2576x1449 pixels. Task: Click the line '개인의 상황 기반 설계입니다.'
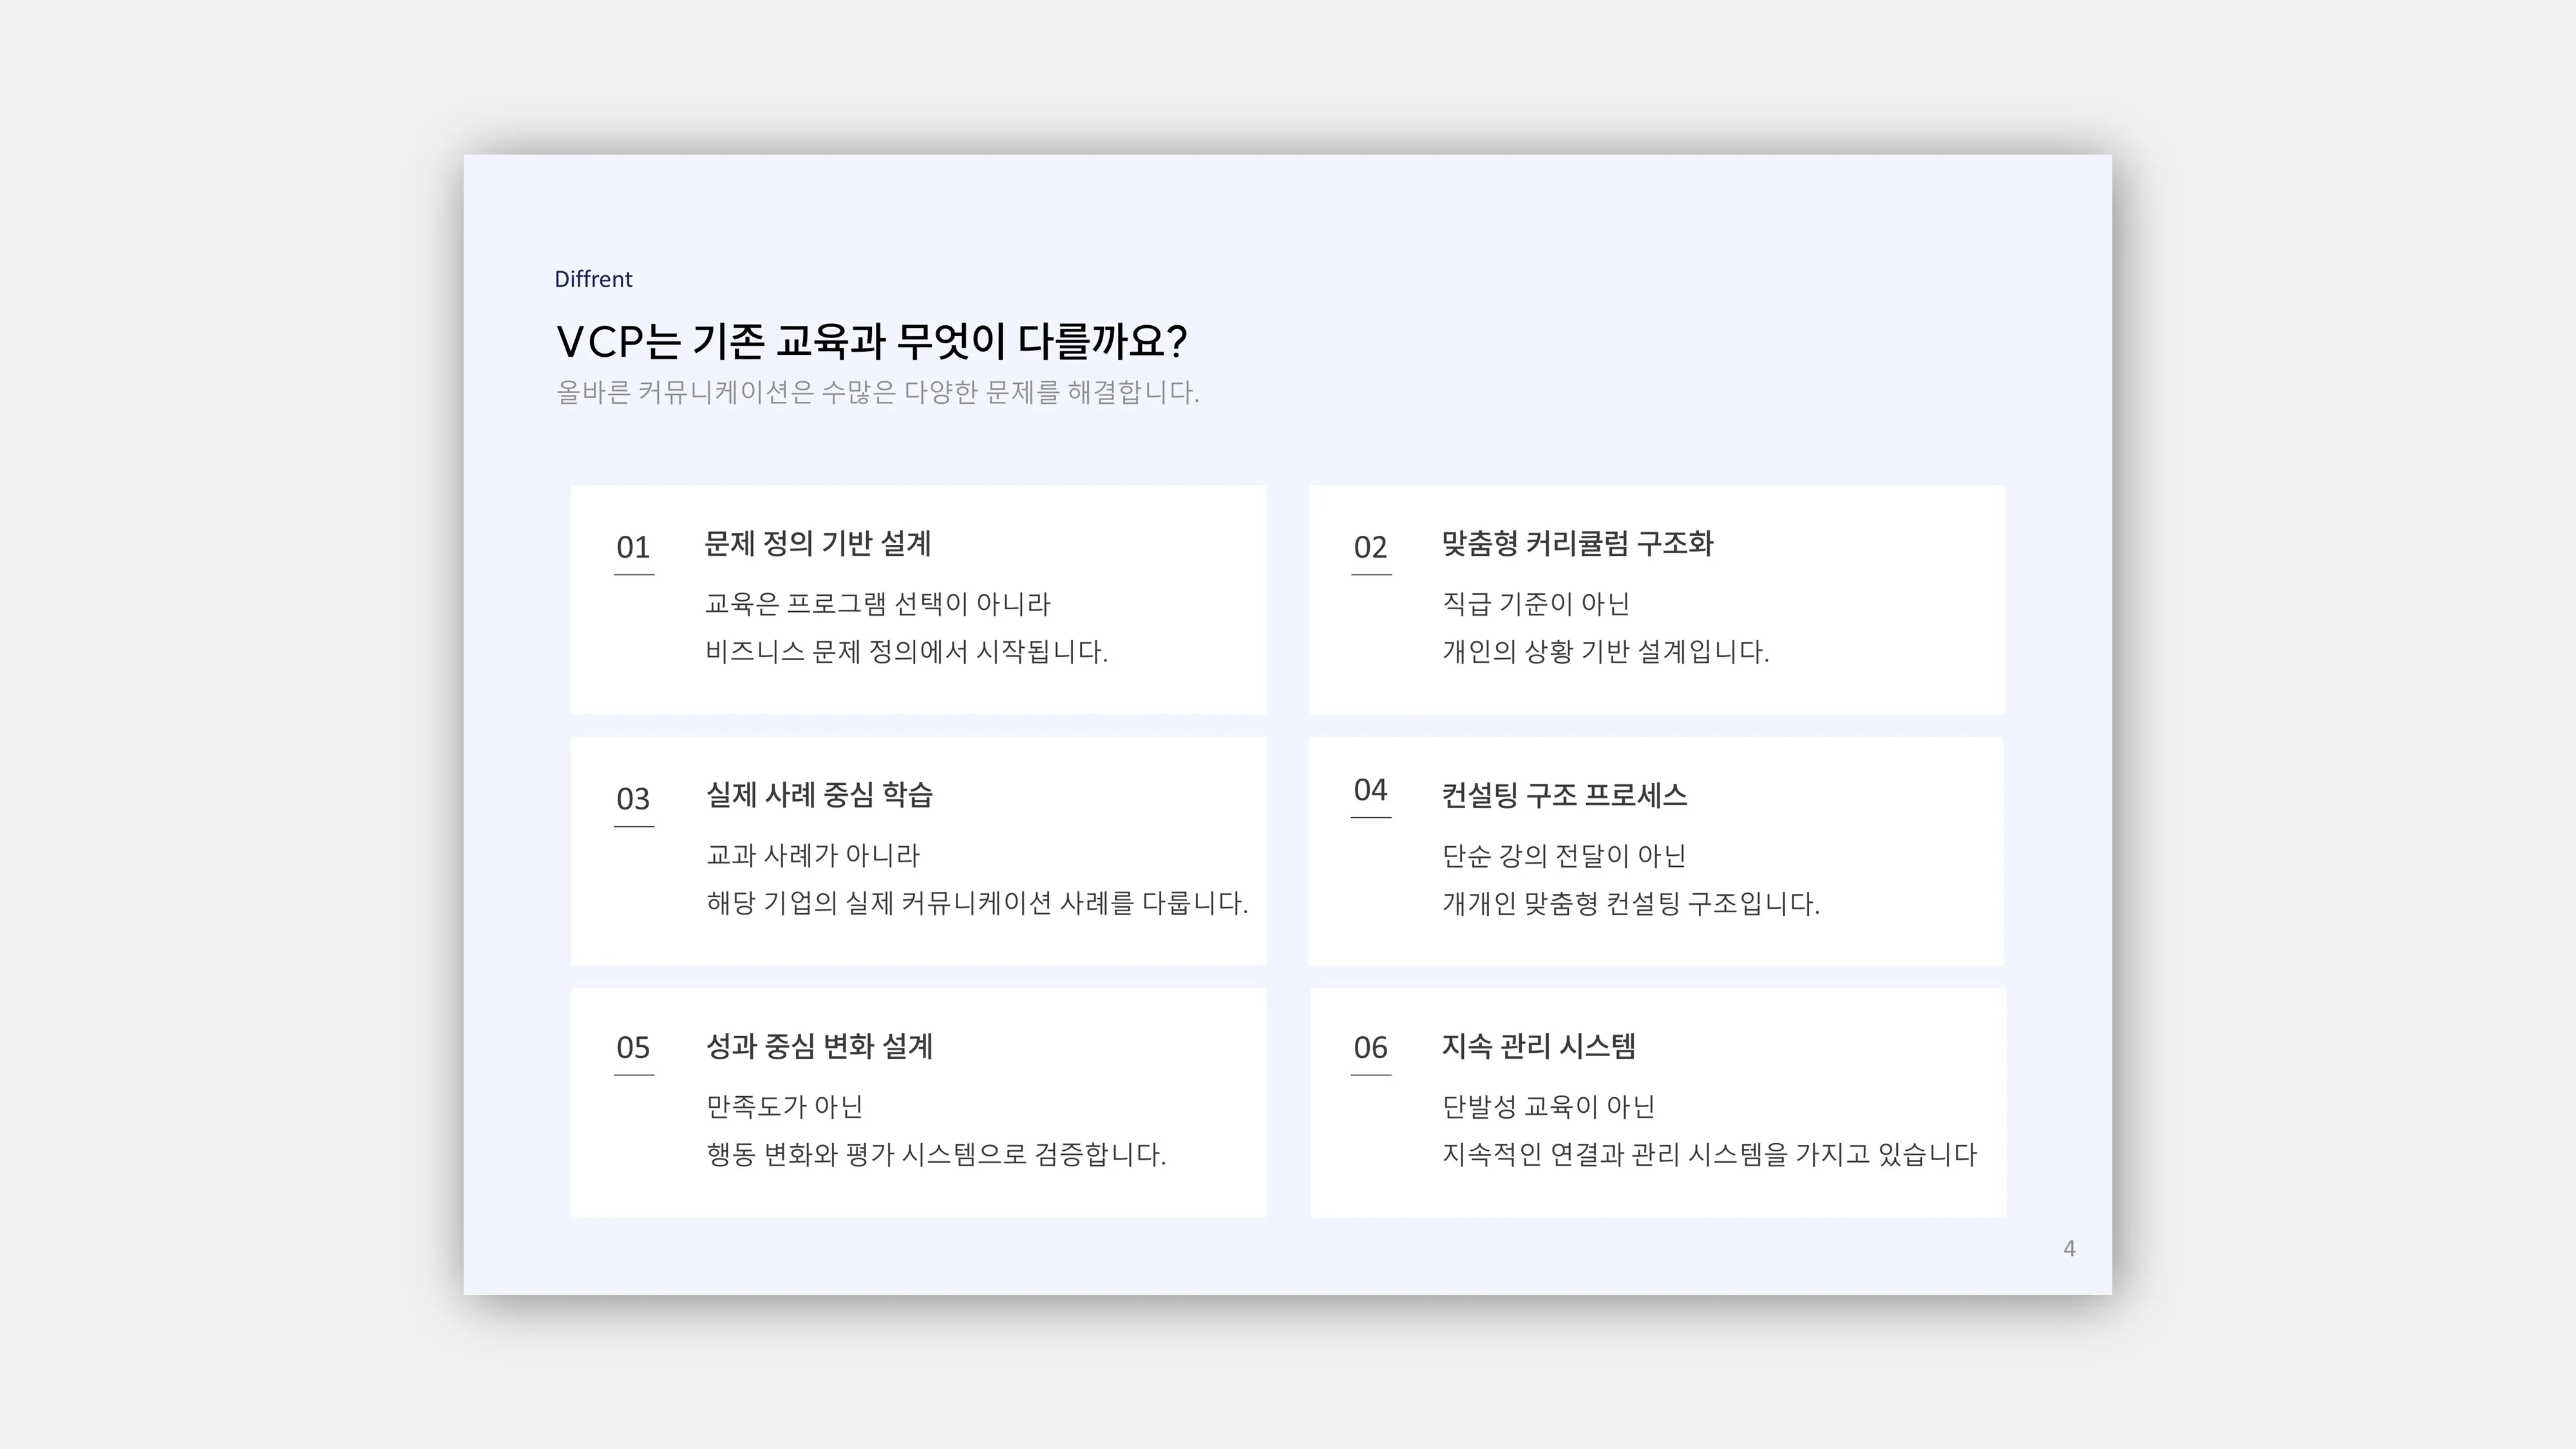pos(1605,652)
